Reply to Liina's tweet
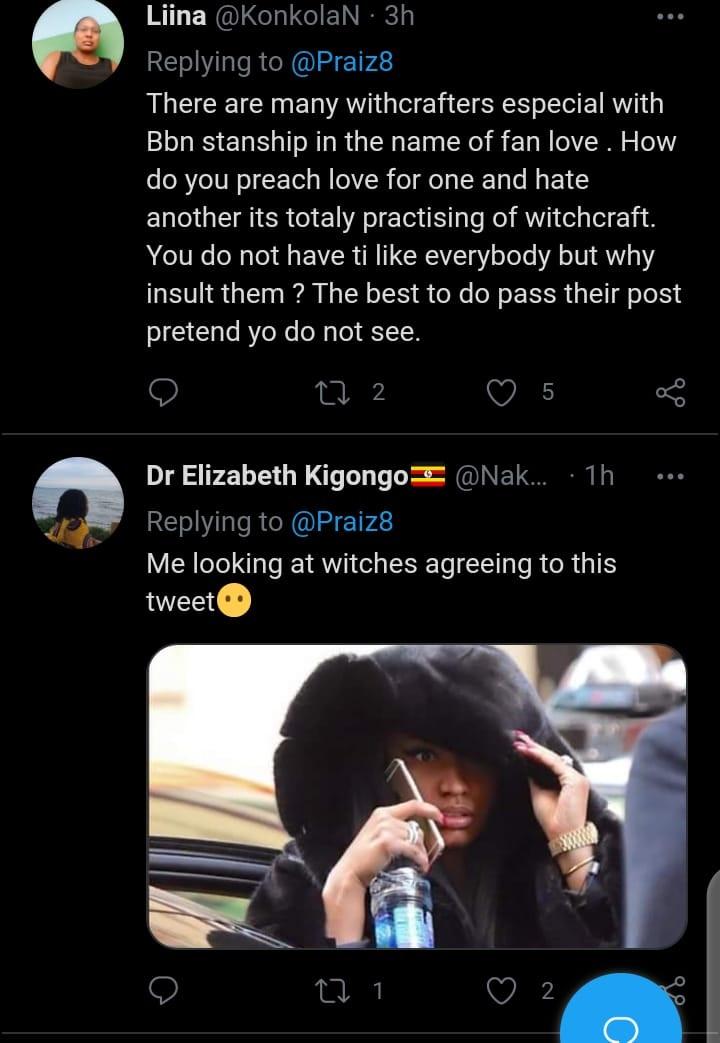This screenshot has width=720, height=1043. point(162,393)
